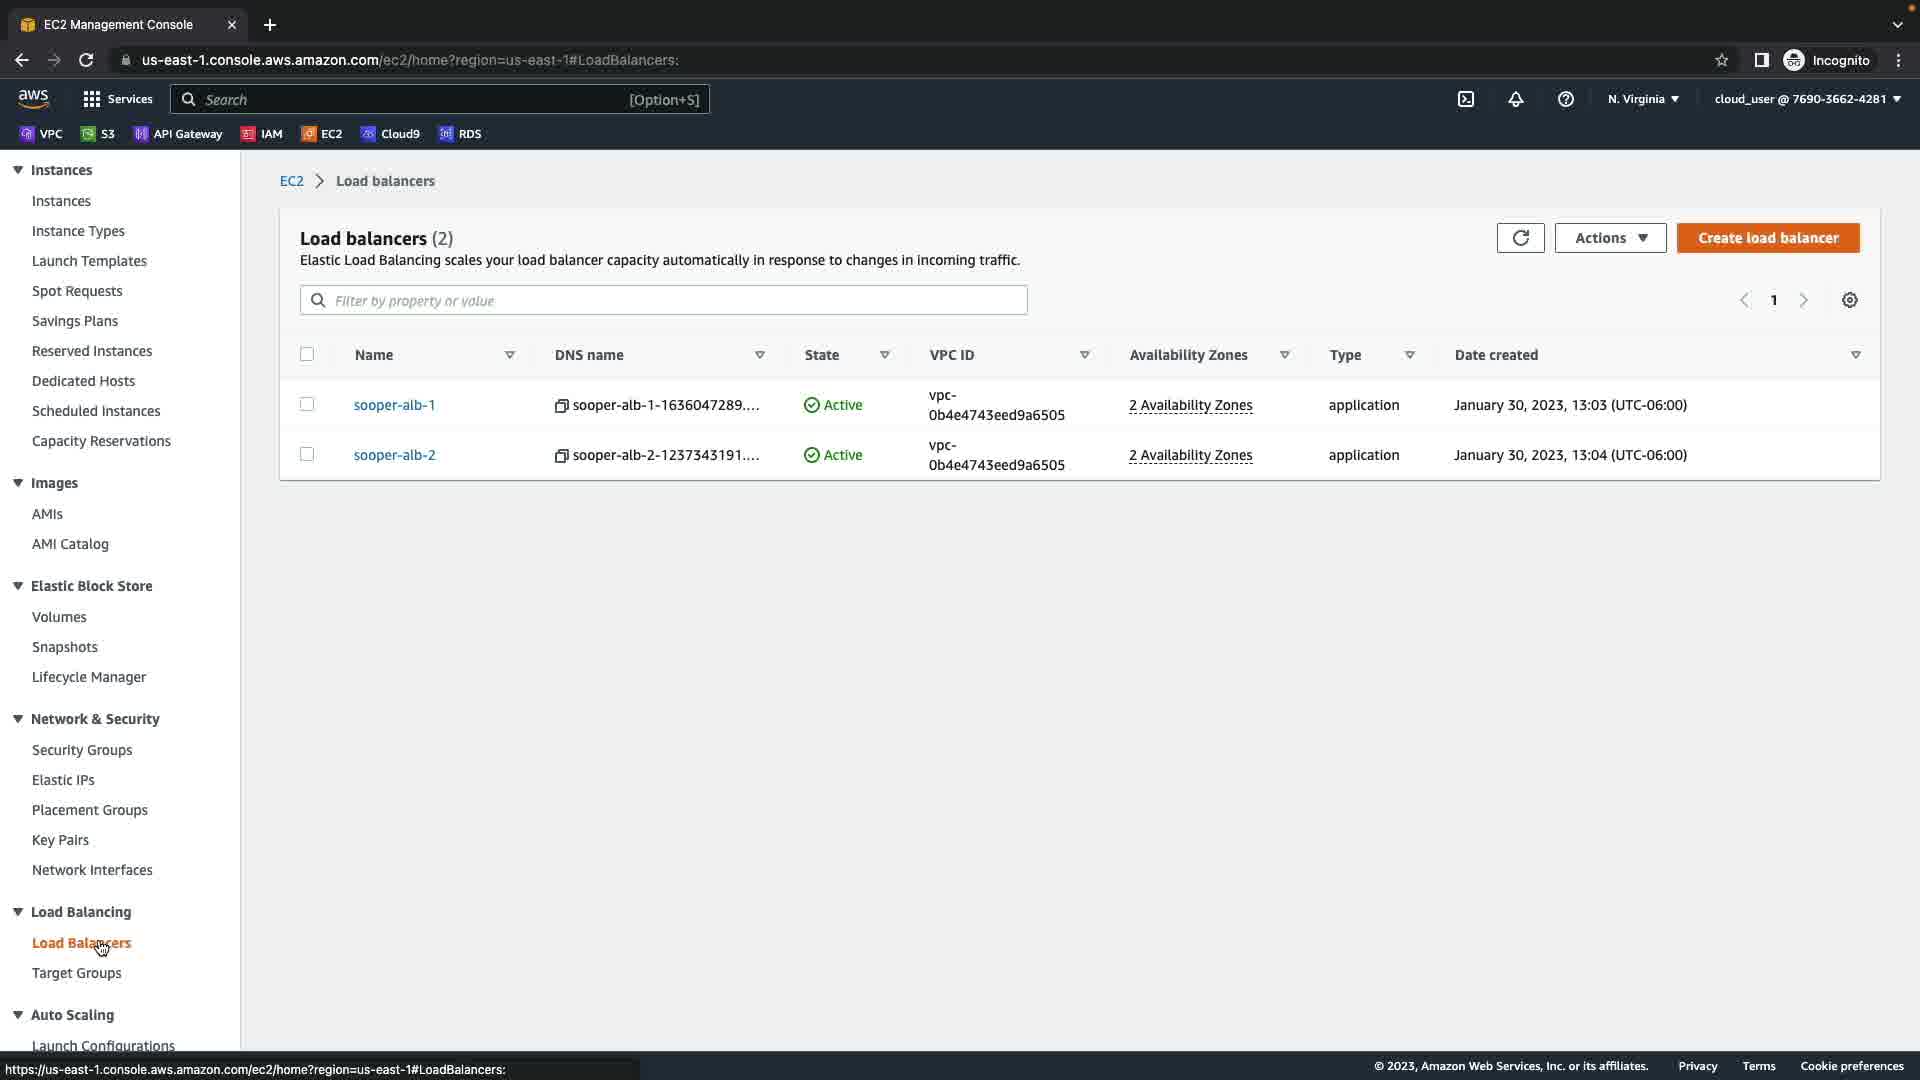Open Target Groups in sidebar
The height and width of the screenshot is (1080, 1920).
point(76,973)
